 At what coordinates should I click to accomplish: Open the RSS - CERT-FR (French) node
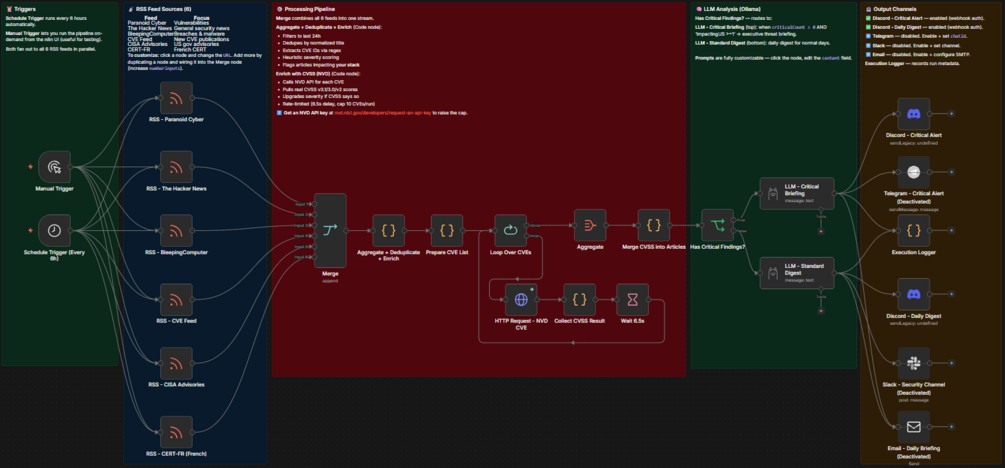pos(176,433)
